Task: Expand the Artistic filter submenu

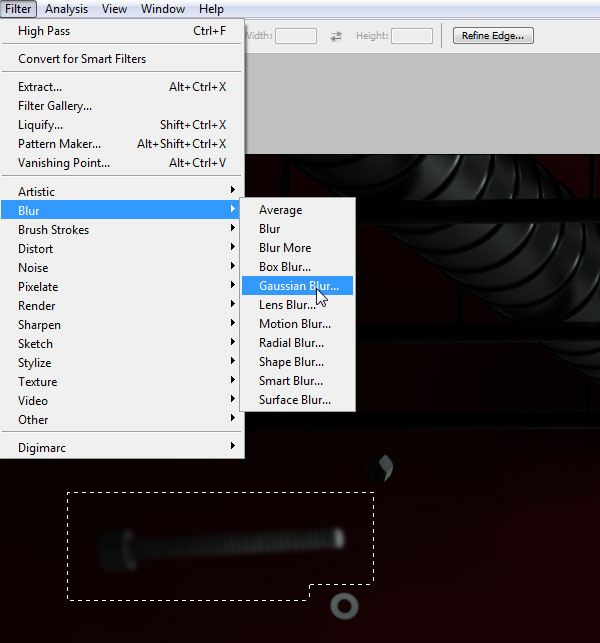Action: coord(122,192)
